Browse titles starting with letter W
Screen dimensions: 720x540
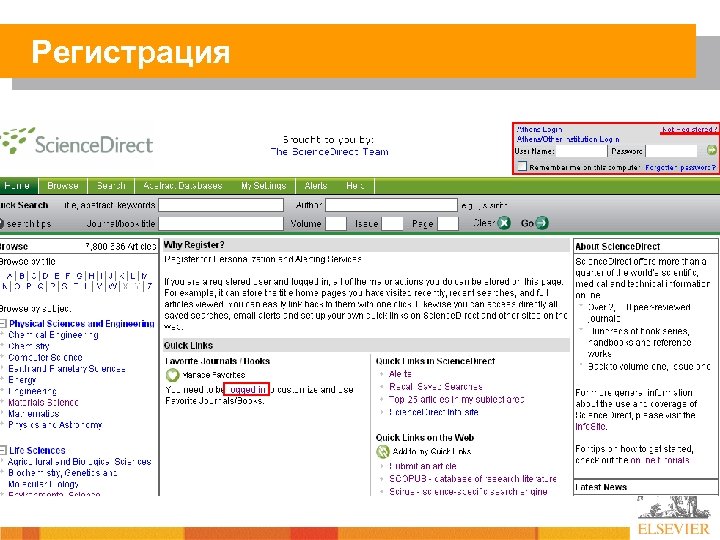pyautogui.click(x=112, y=287)
